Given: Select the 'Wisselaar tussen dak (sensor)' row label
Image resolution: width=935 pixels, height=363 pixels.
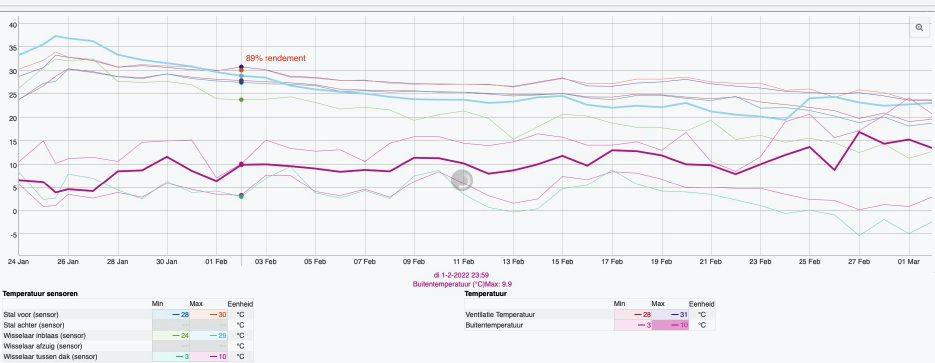Looking at the screenshot, I should pos(50,356).
